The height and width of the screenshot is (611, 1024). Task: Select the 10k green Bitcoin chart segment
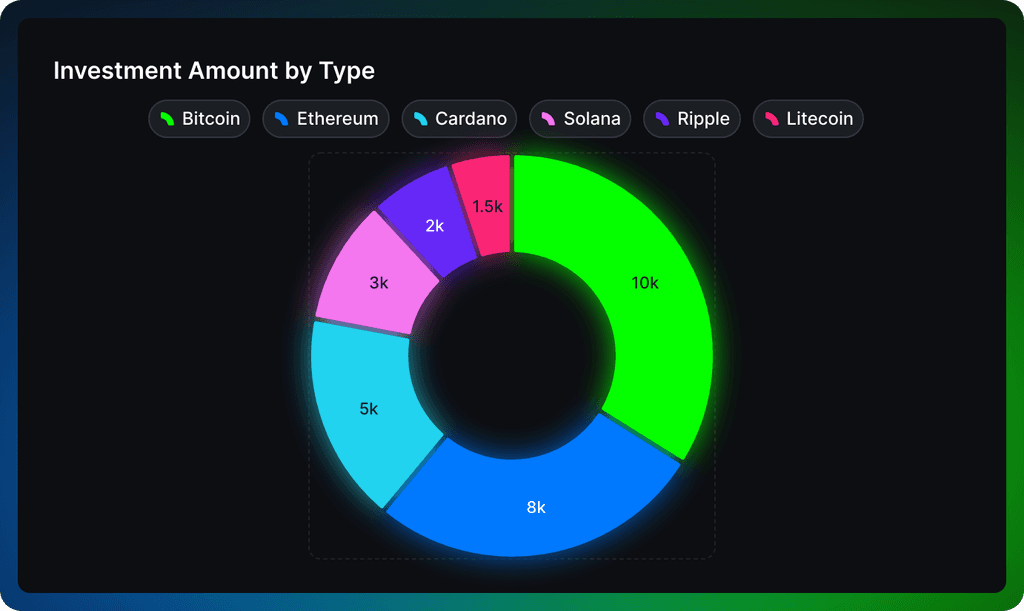(645, 283)
